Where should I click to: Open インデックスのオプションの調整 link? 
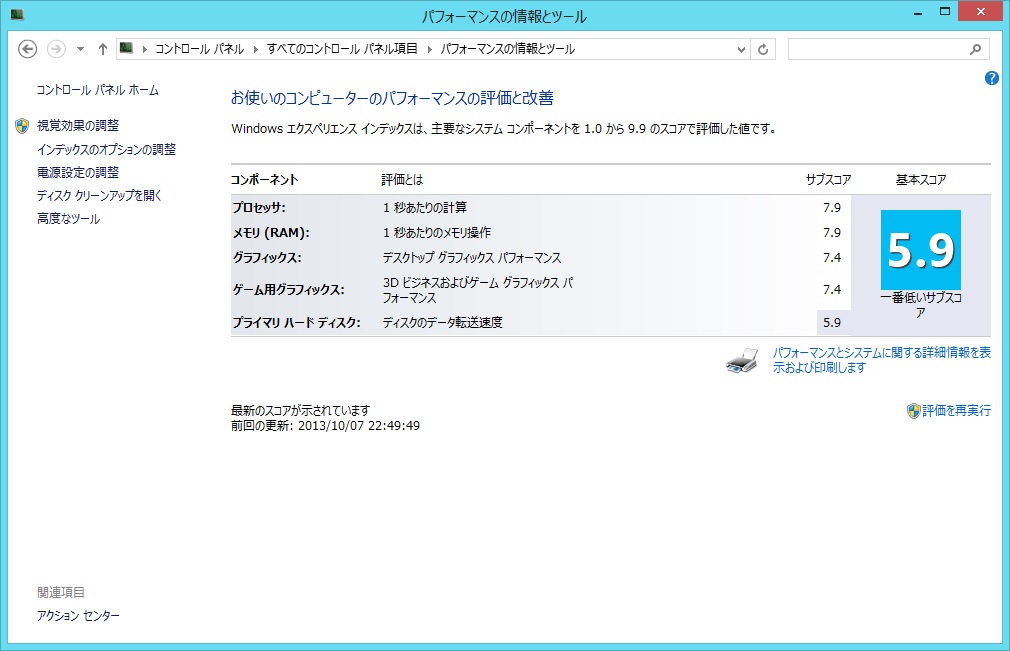point(106,149)
